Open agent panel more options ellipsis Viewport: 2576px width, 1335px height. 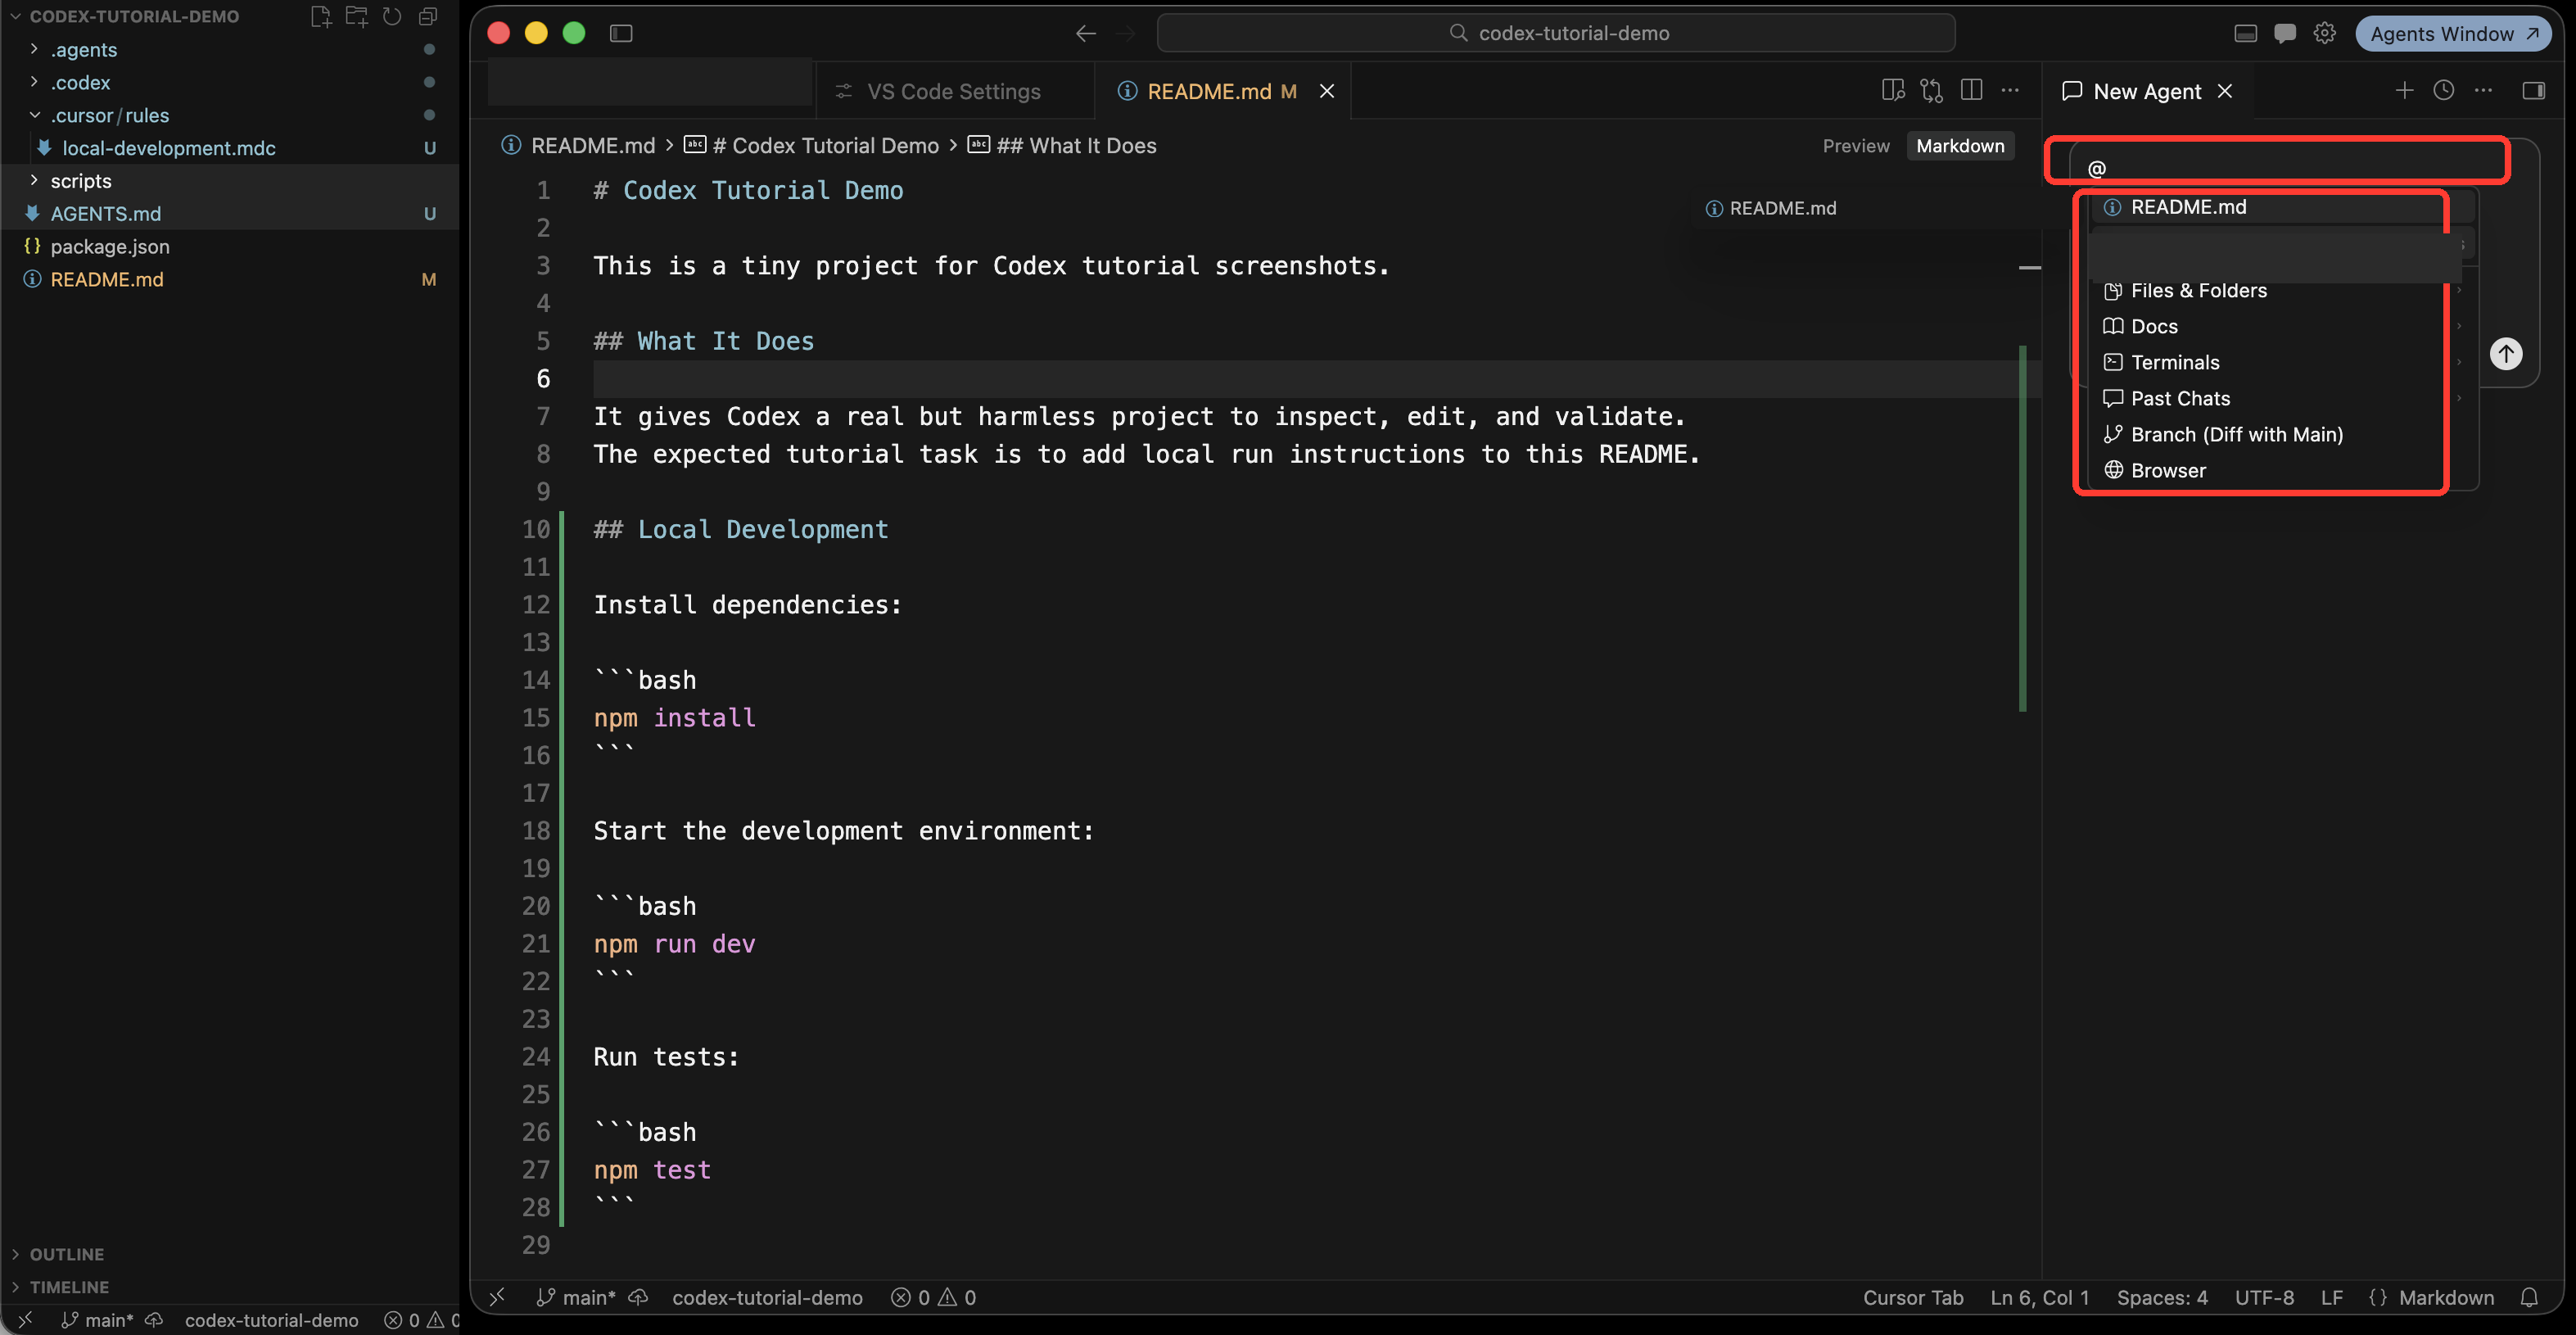point(2483,91)
